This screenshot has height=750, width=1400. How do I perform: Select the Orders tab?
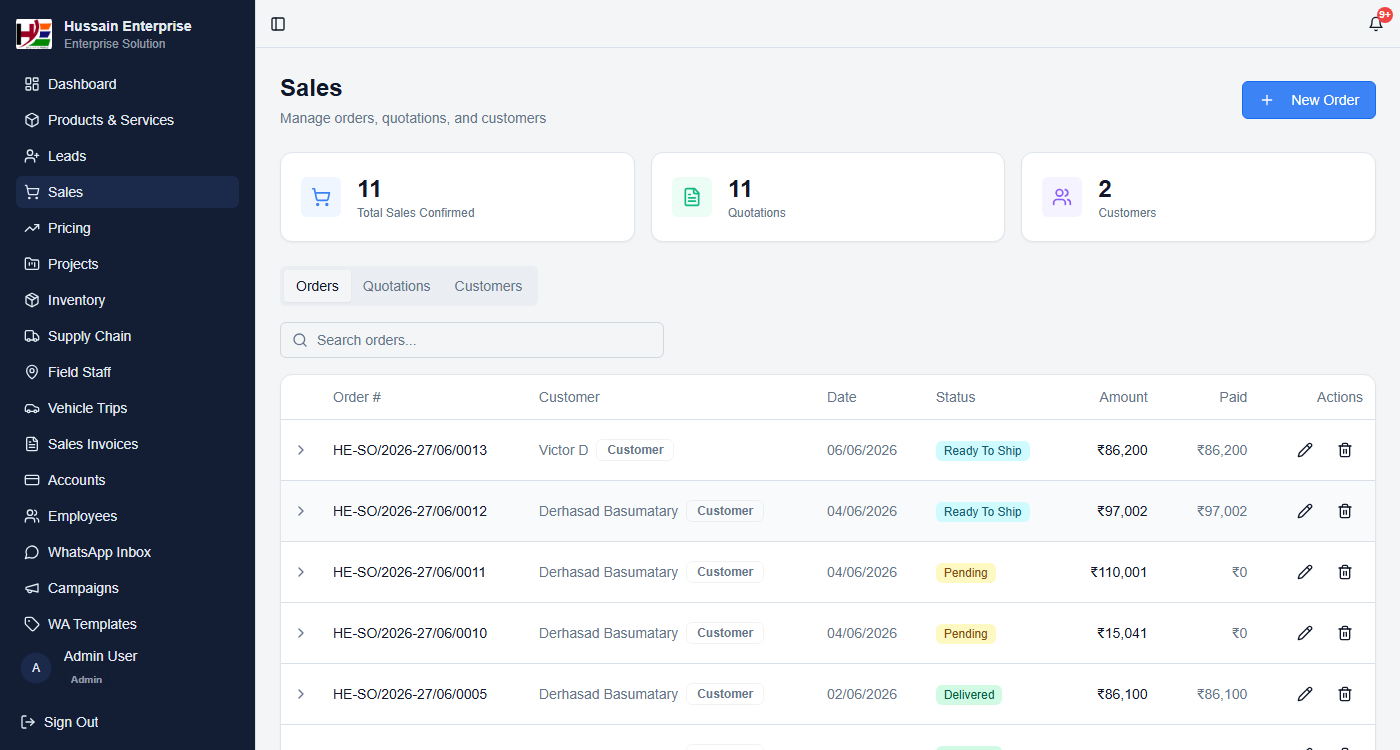[318, 286]
